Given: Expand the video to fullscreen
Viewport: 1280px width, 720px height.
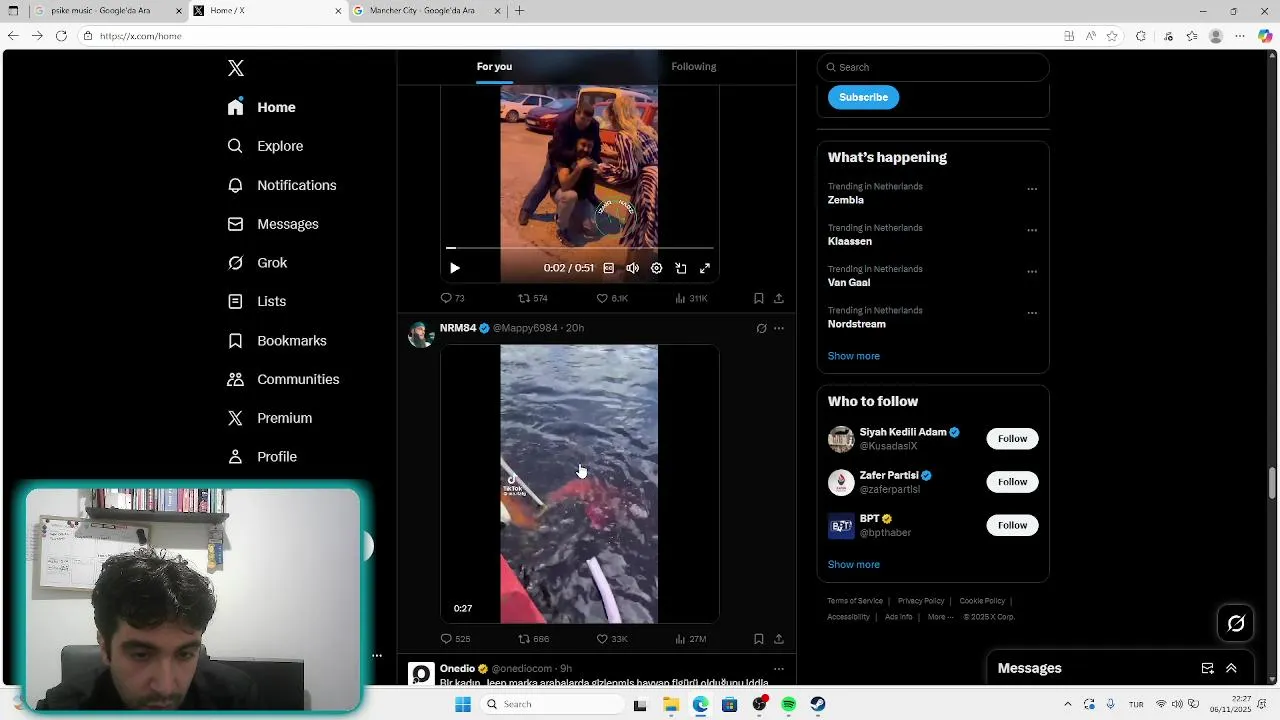Looking at the screenshot, I should point(705,268).
